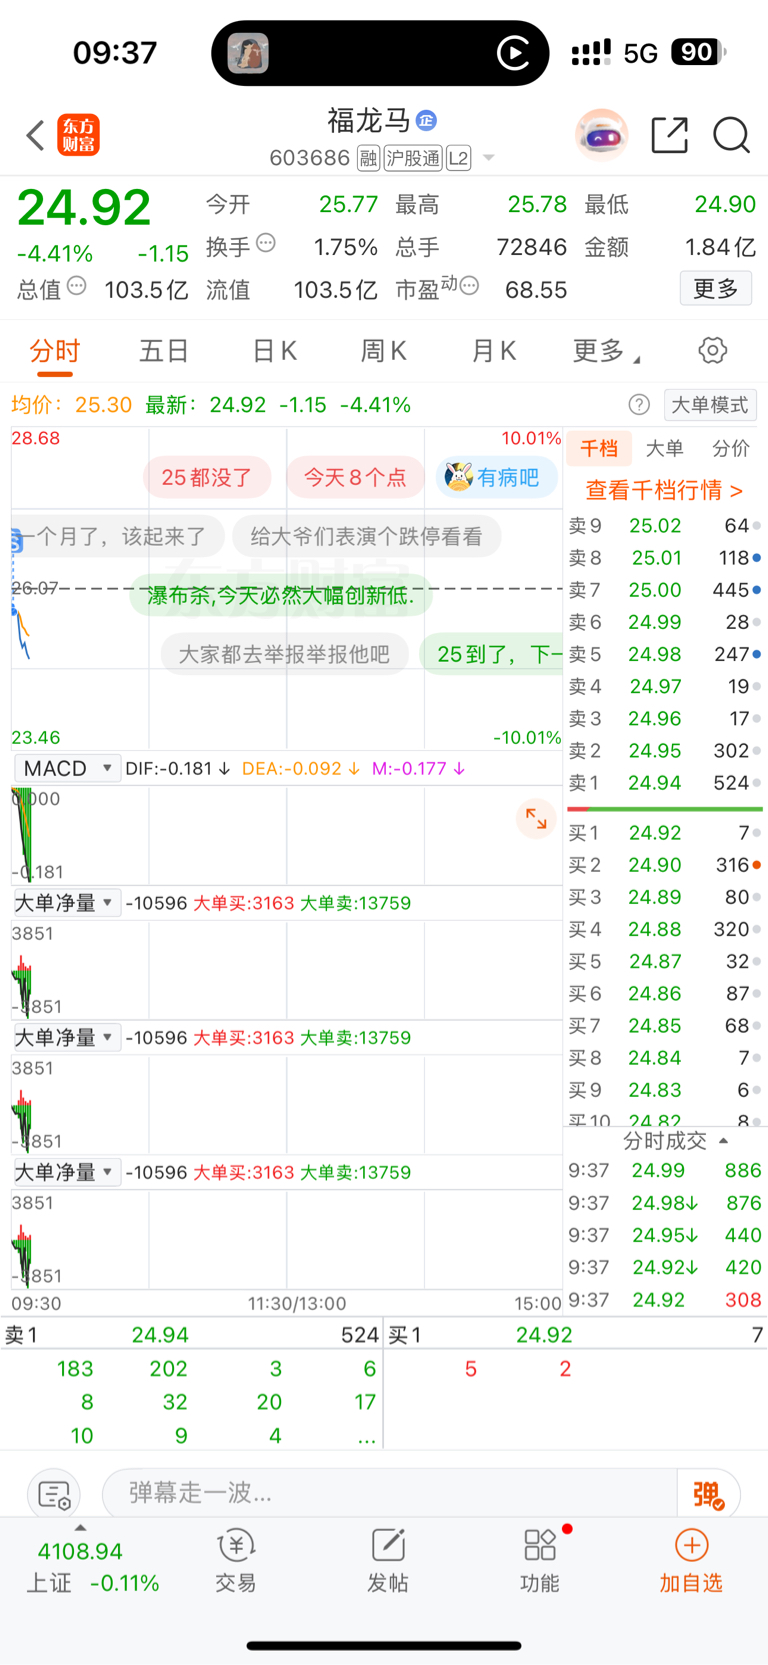Expand the stock tags dropdown arrow

pyautogui.click(x=489, y=158)
